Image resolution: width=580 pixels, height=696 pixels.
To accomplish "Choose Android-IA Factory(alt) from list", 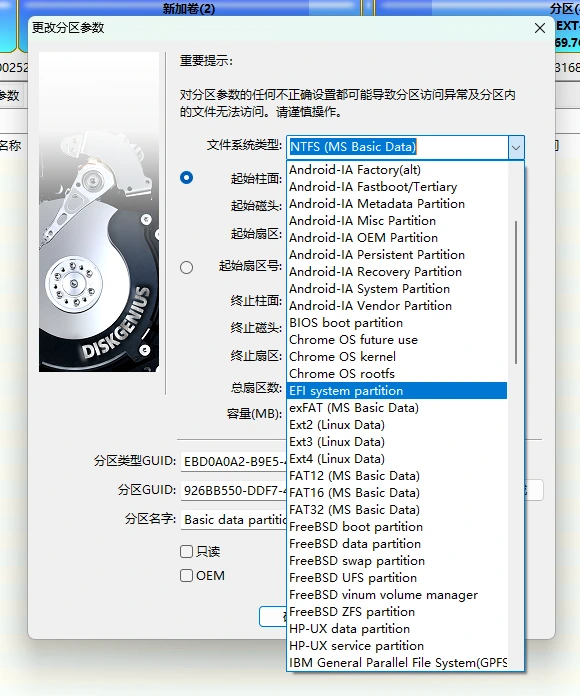I will 397,170.
